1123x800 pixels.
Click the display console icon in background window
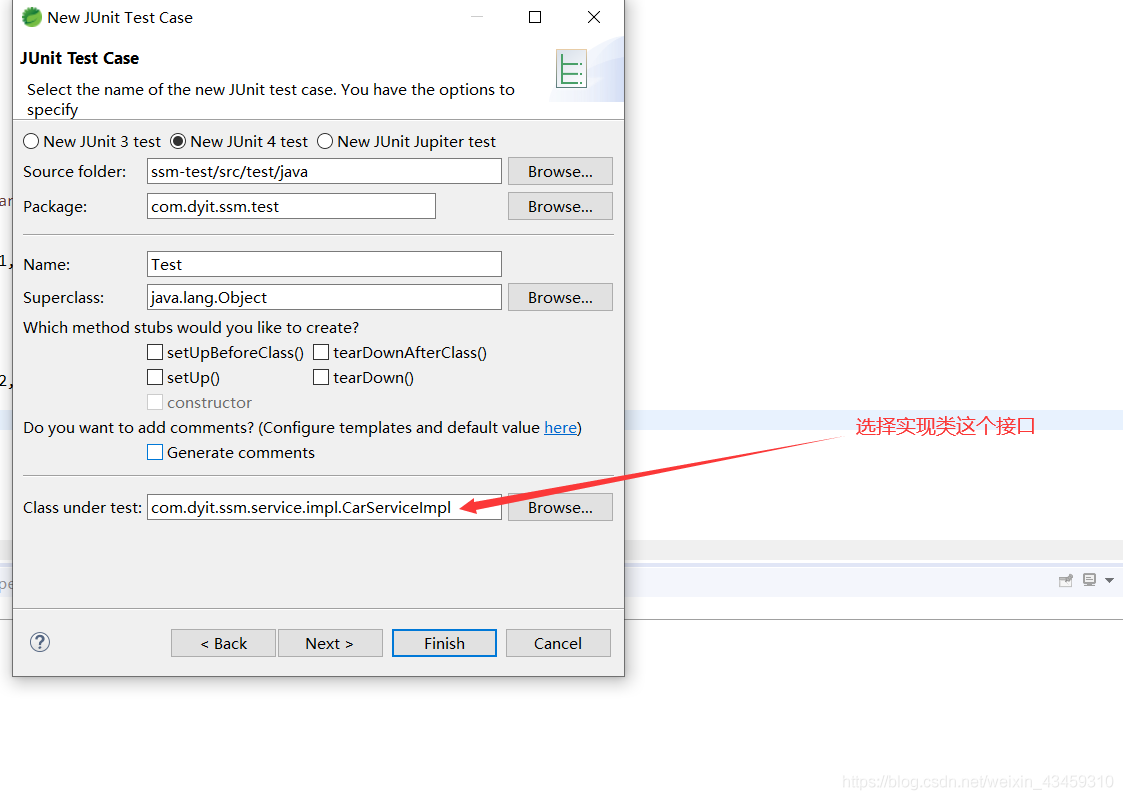pos(1089,580)
